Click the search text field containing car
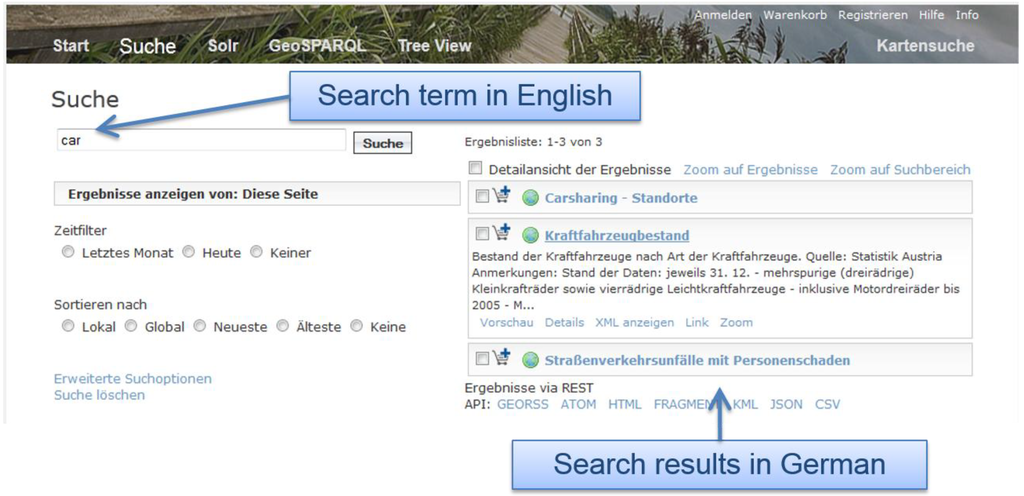1024x496 pixels. pyautogui.click(x=201, y=141)
